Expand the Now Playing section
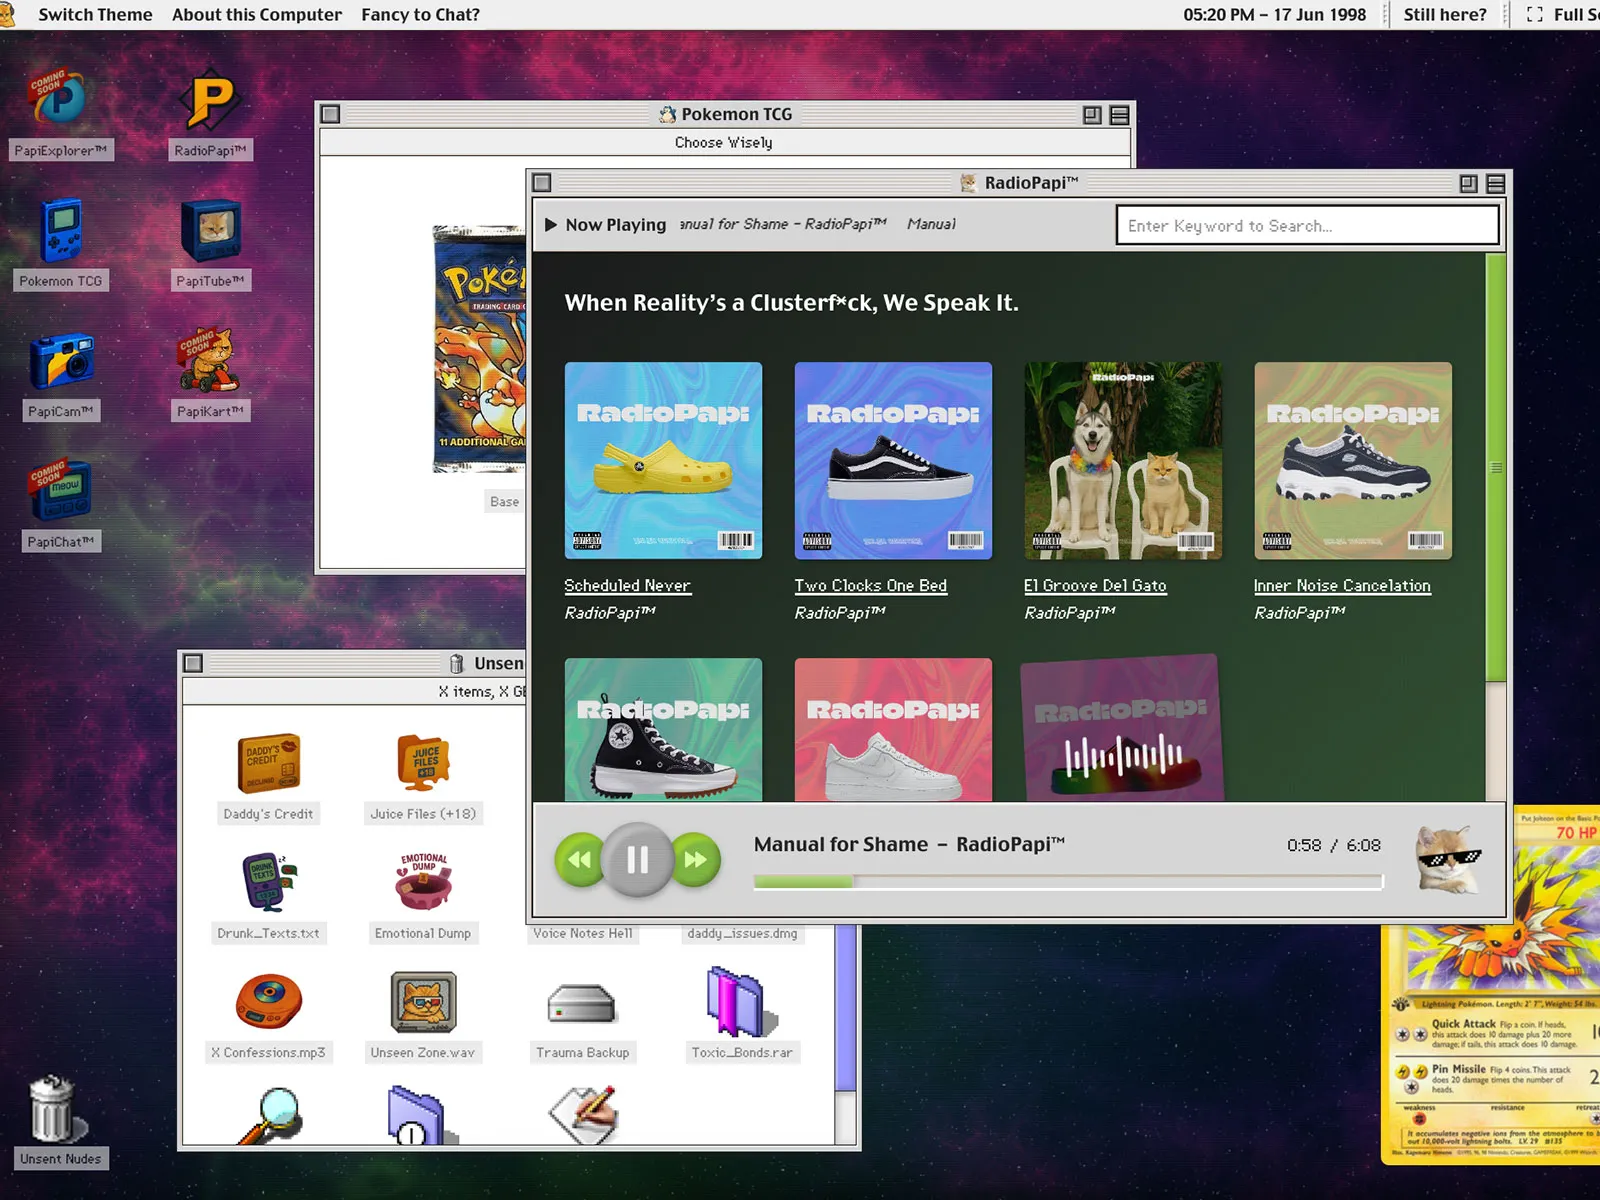 [x=607, y=224]
